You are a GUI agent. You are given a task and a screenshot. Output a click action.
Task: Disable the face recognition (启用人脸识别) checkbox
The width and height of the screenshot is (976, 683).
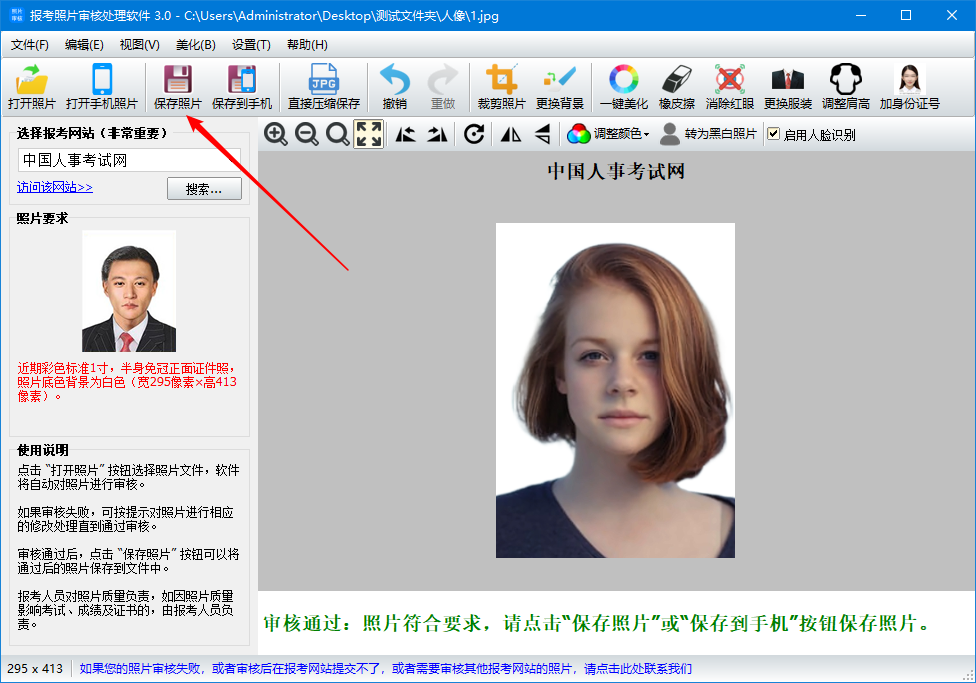point(773,134)
